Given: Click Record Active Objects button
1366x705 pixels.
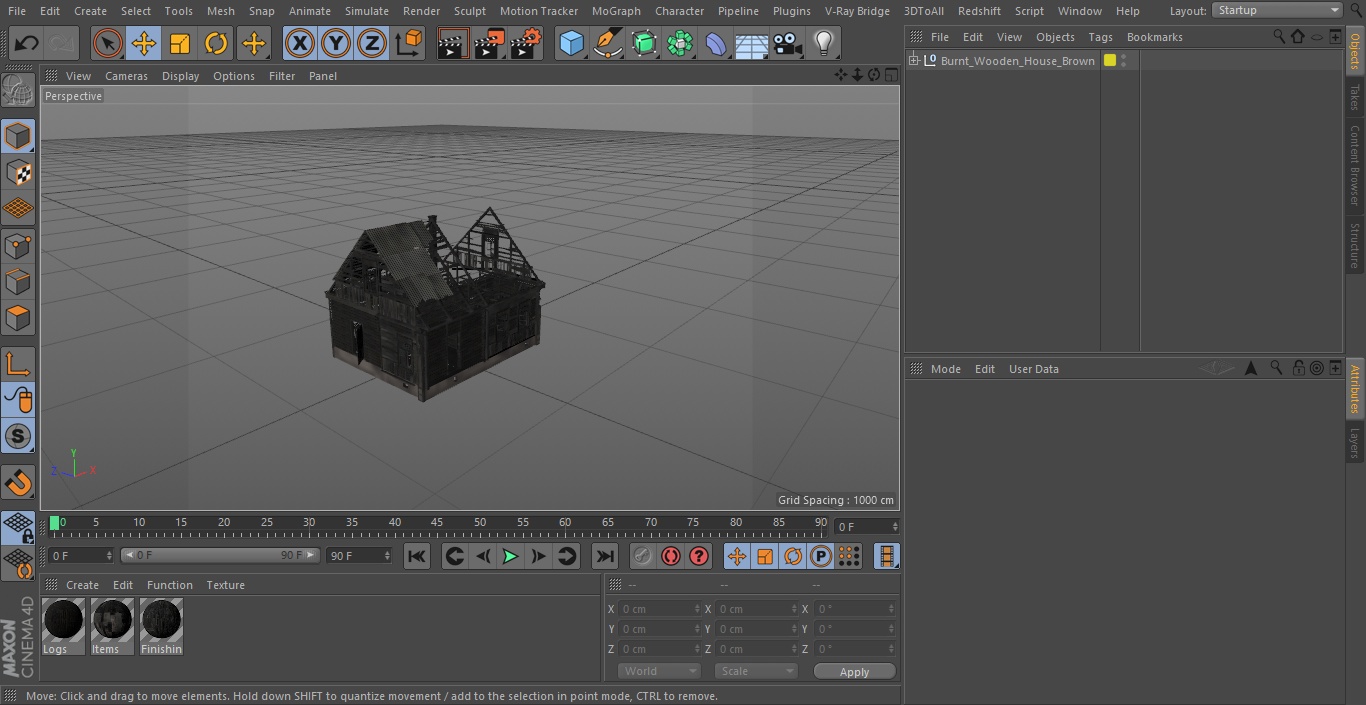Looking at the screenshot, I should 643,556.
